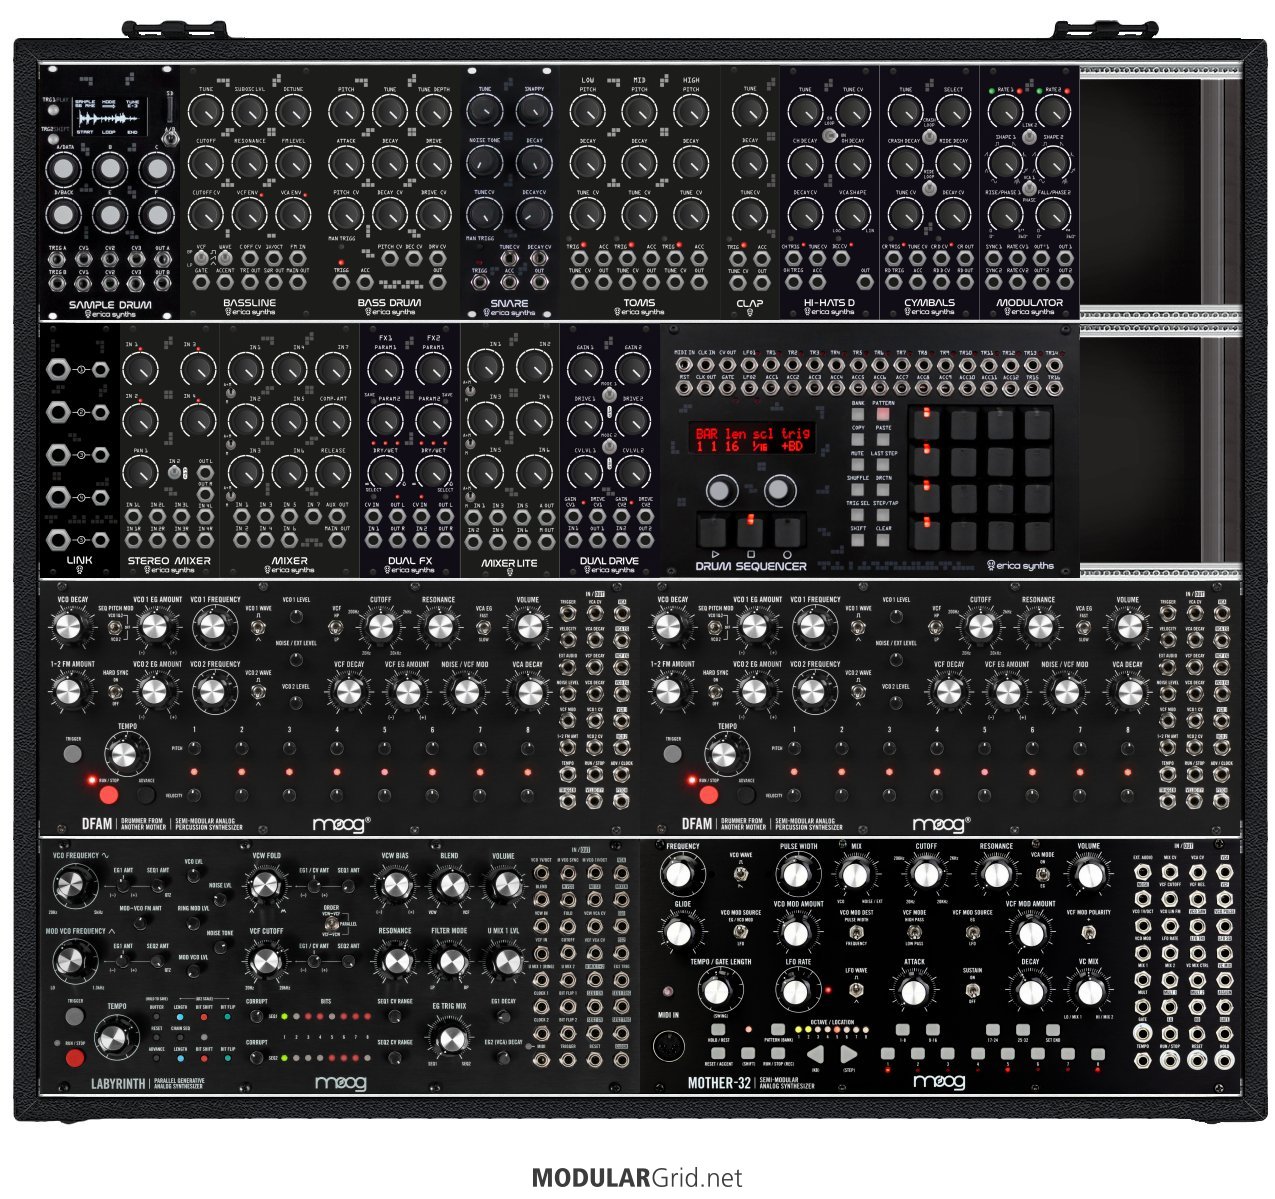The height and width of the screenshot is (1199, 1275).
Task: Click the left arrow (KB) button on Mother-32
Action: [x=816, y=1054]
